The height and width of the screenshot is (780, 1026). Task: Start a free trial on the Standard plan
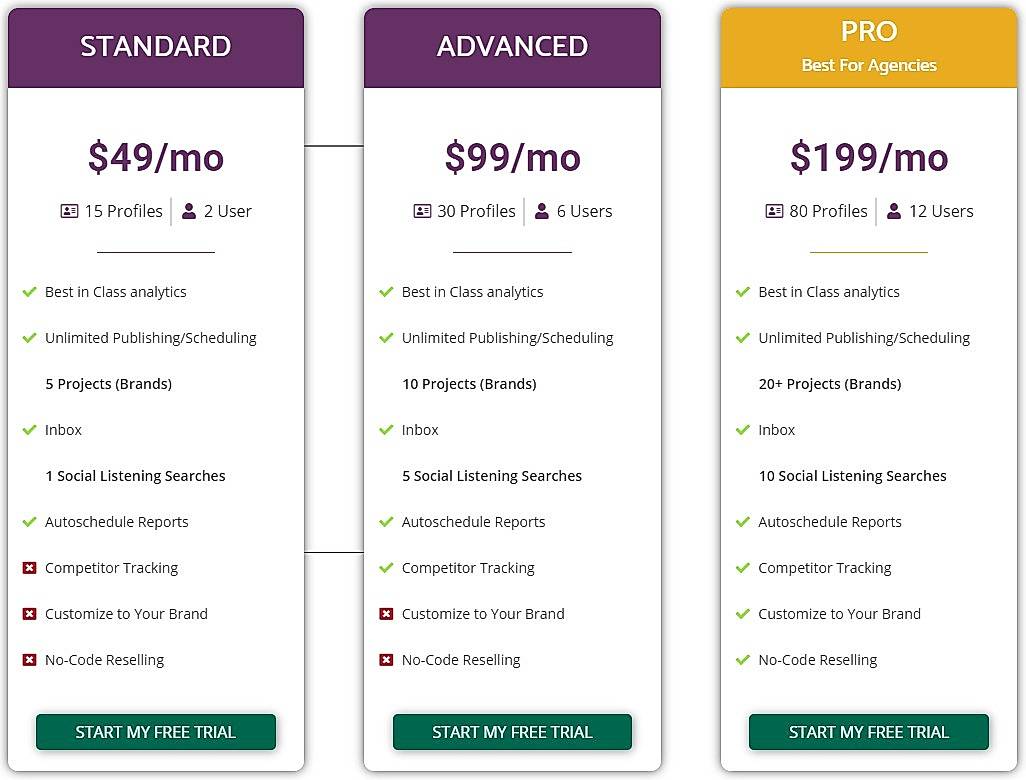[155, 732]
